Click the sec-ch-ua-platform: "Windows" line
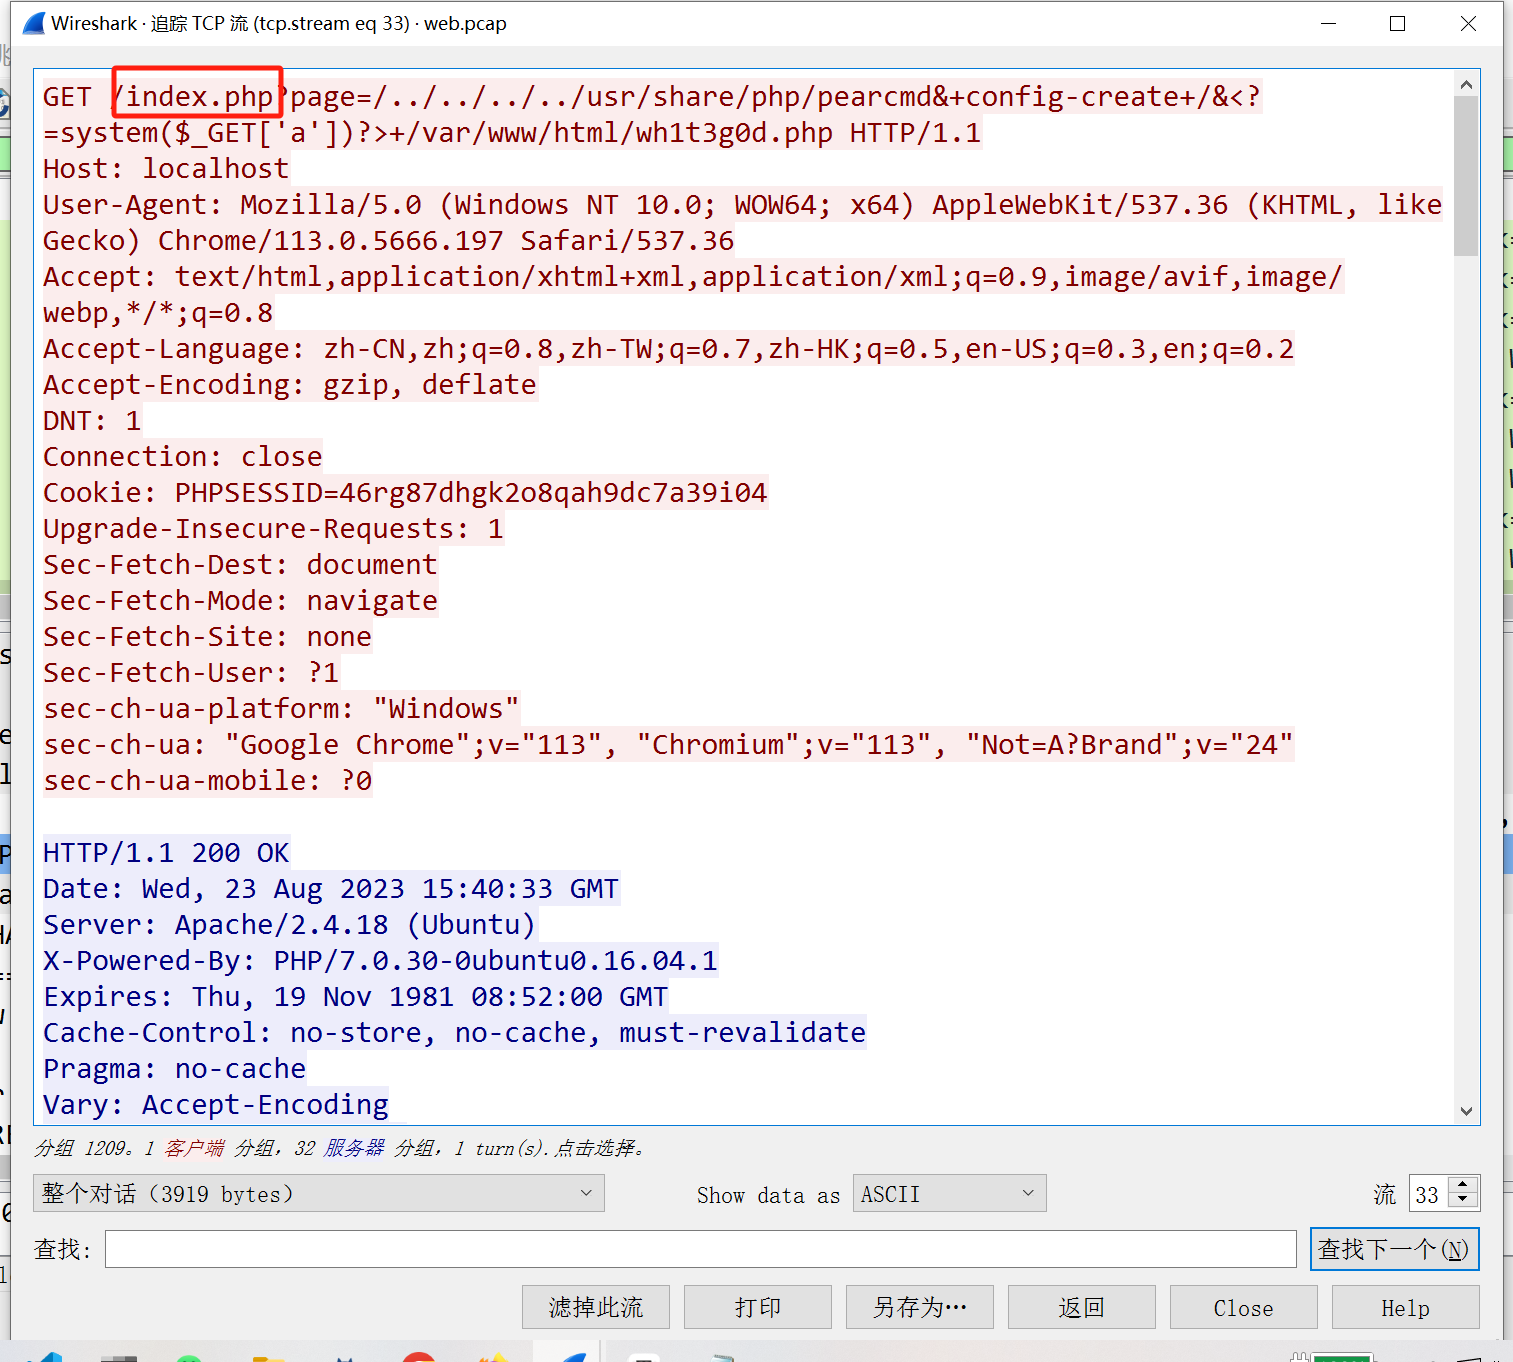This screenshot has width=1513, height=1362. 281,708
